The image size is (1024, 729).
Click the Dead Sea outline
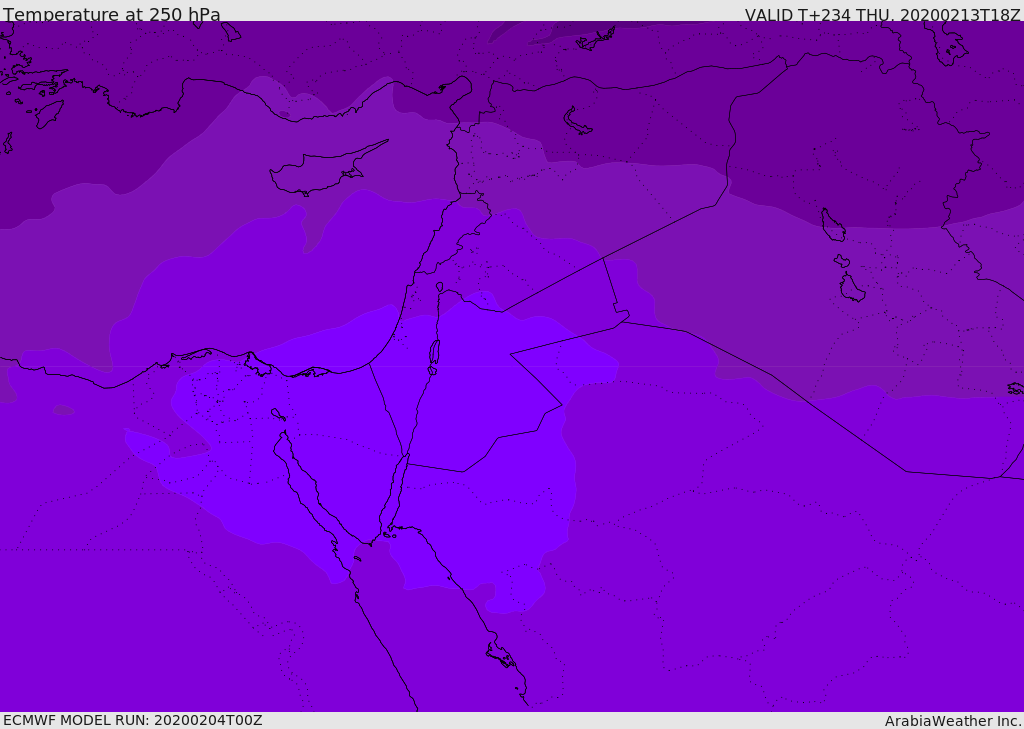point(434,354)
